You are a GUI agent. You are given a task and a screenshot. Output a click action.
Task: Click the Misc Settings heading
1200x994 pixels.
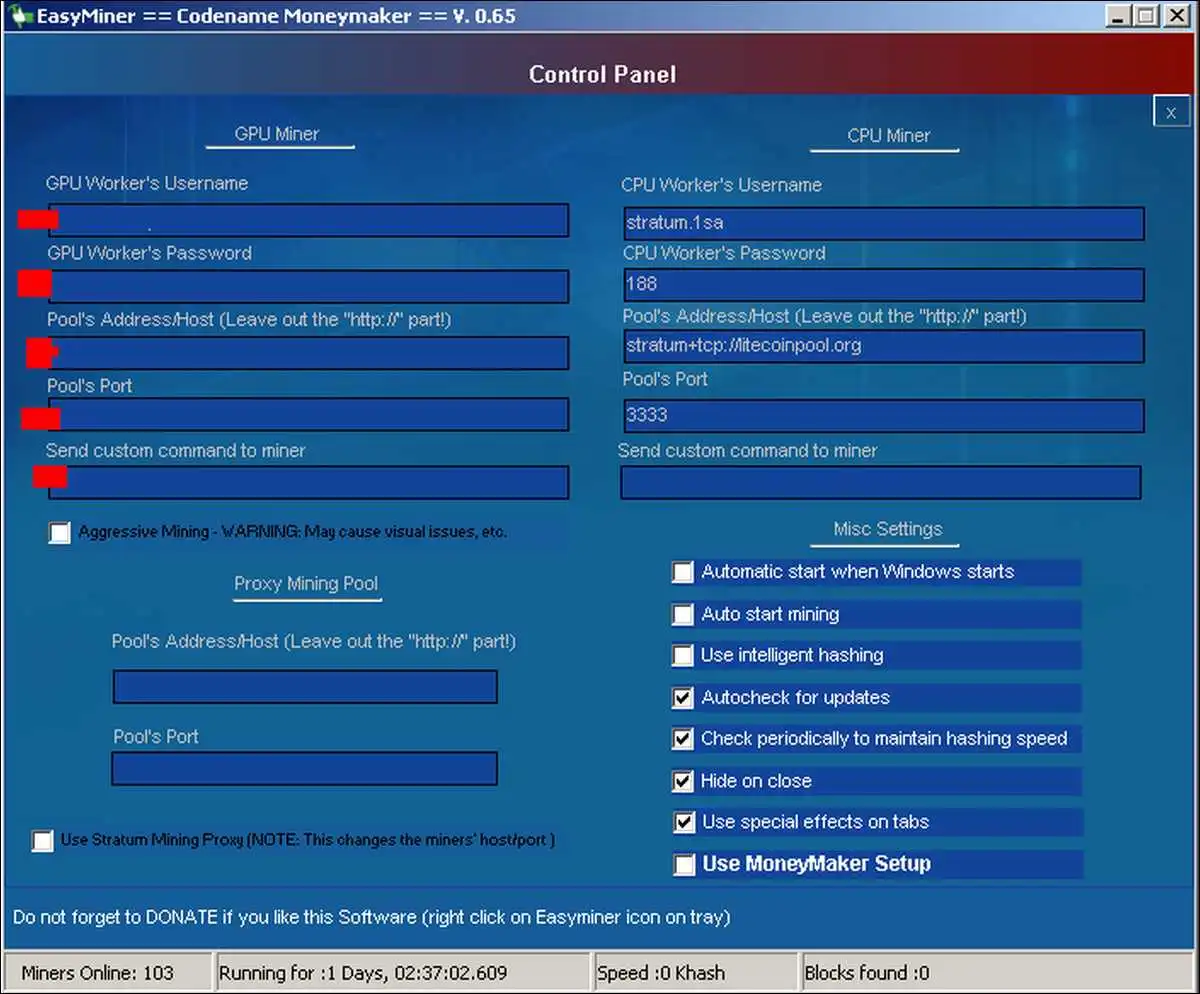coord(888,529)
